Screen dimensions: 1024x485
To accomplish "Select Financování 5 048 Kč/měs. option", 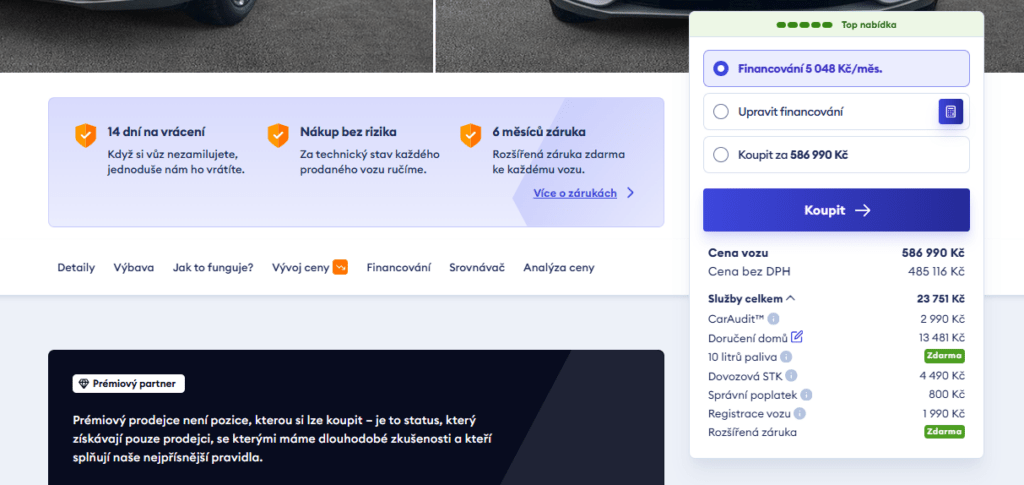I will coord(721,69).
